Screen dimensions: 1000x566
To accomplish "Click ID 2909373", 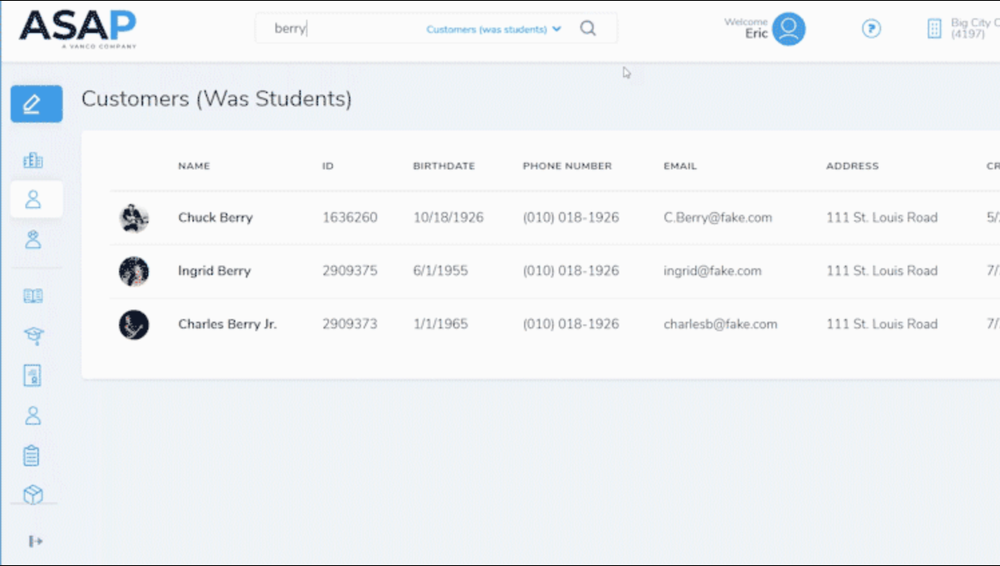I will pyautogui.click(x=349, y=324).
